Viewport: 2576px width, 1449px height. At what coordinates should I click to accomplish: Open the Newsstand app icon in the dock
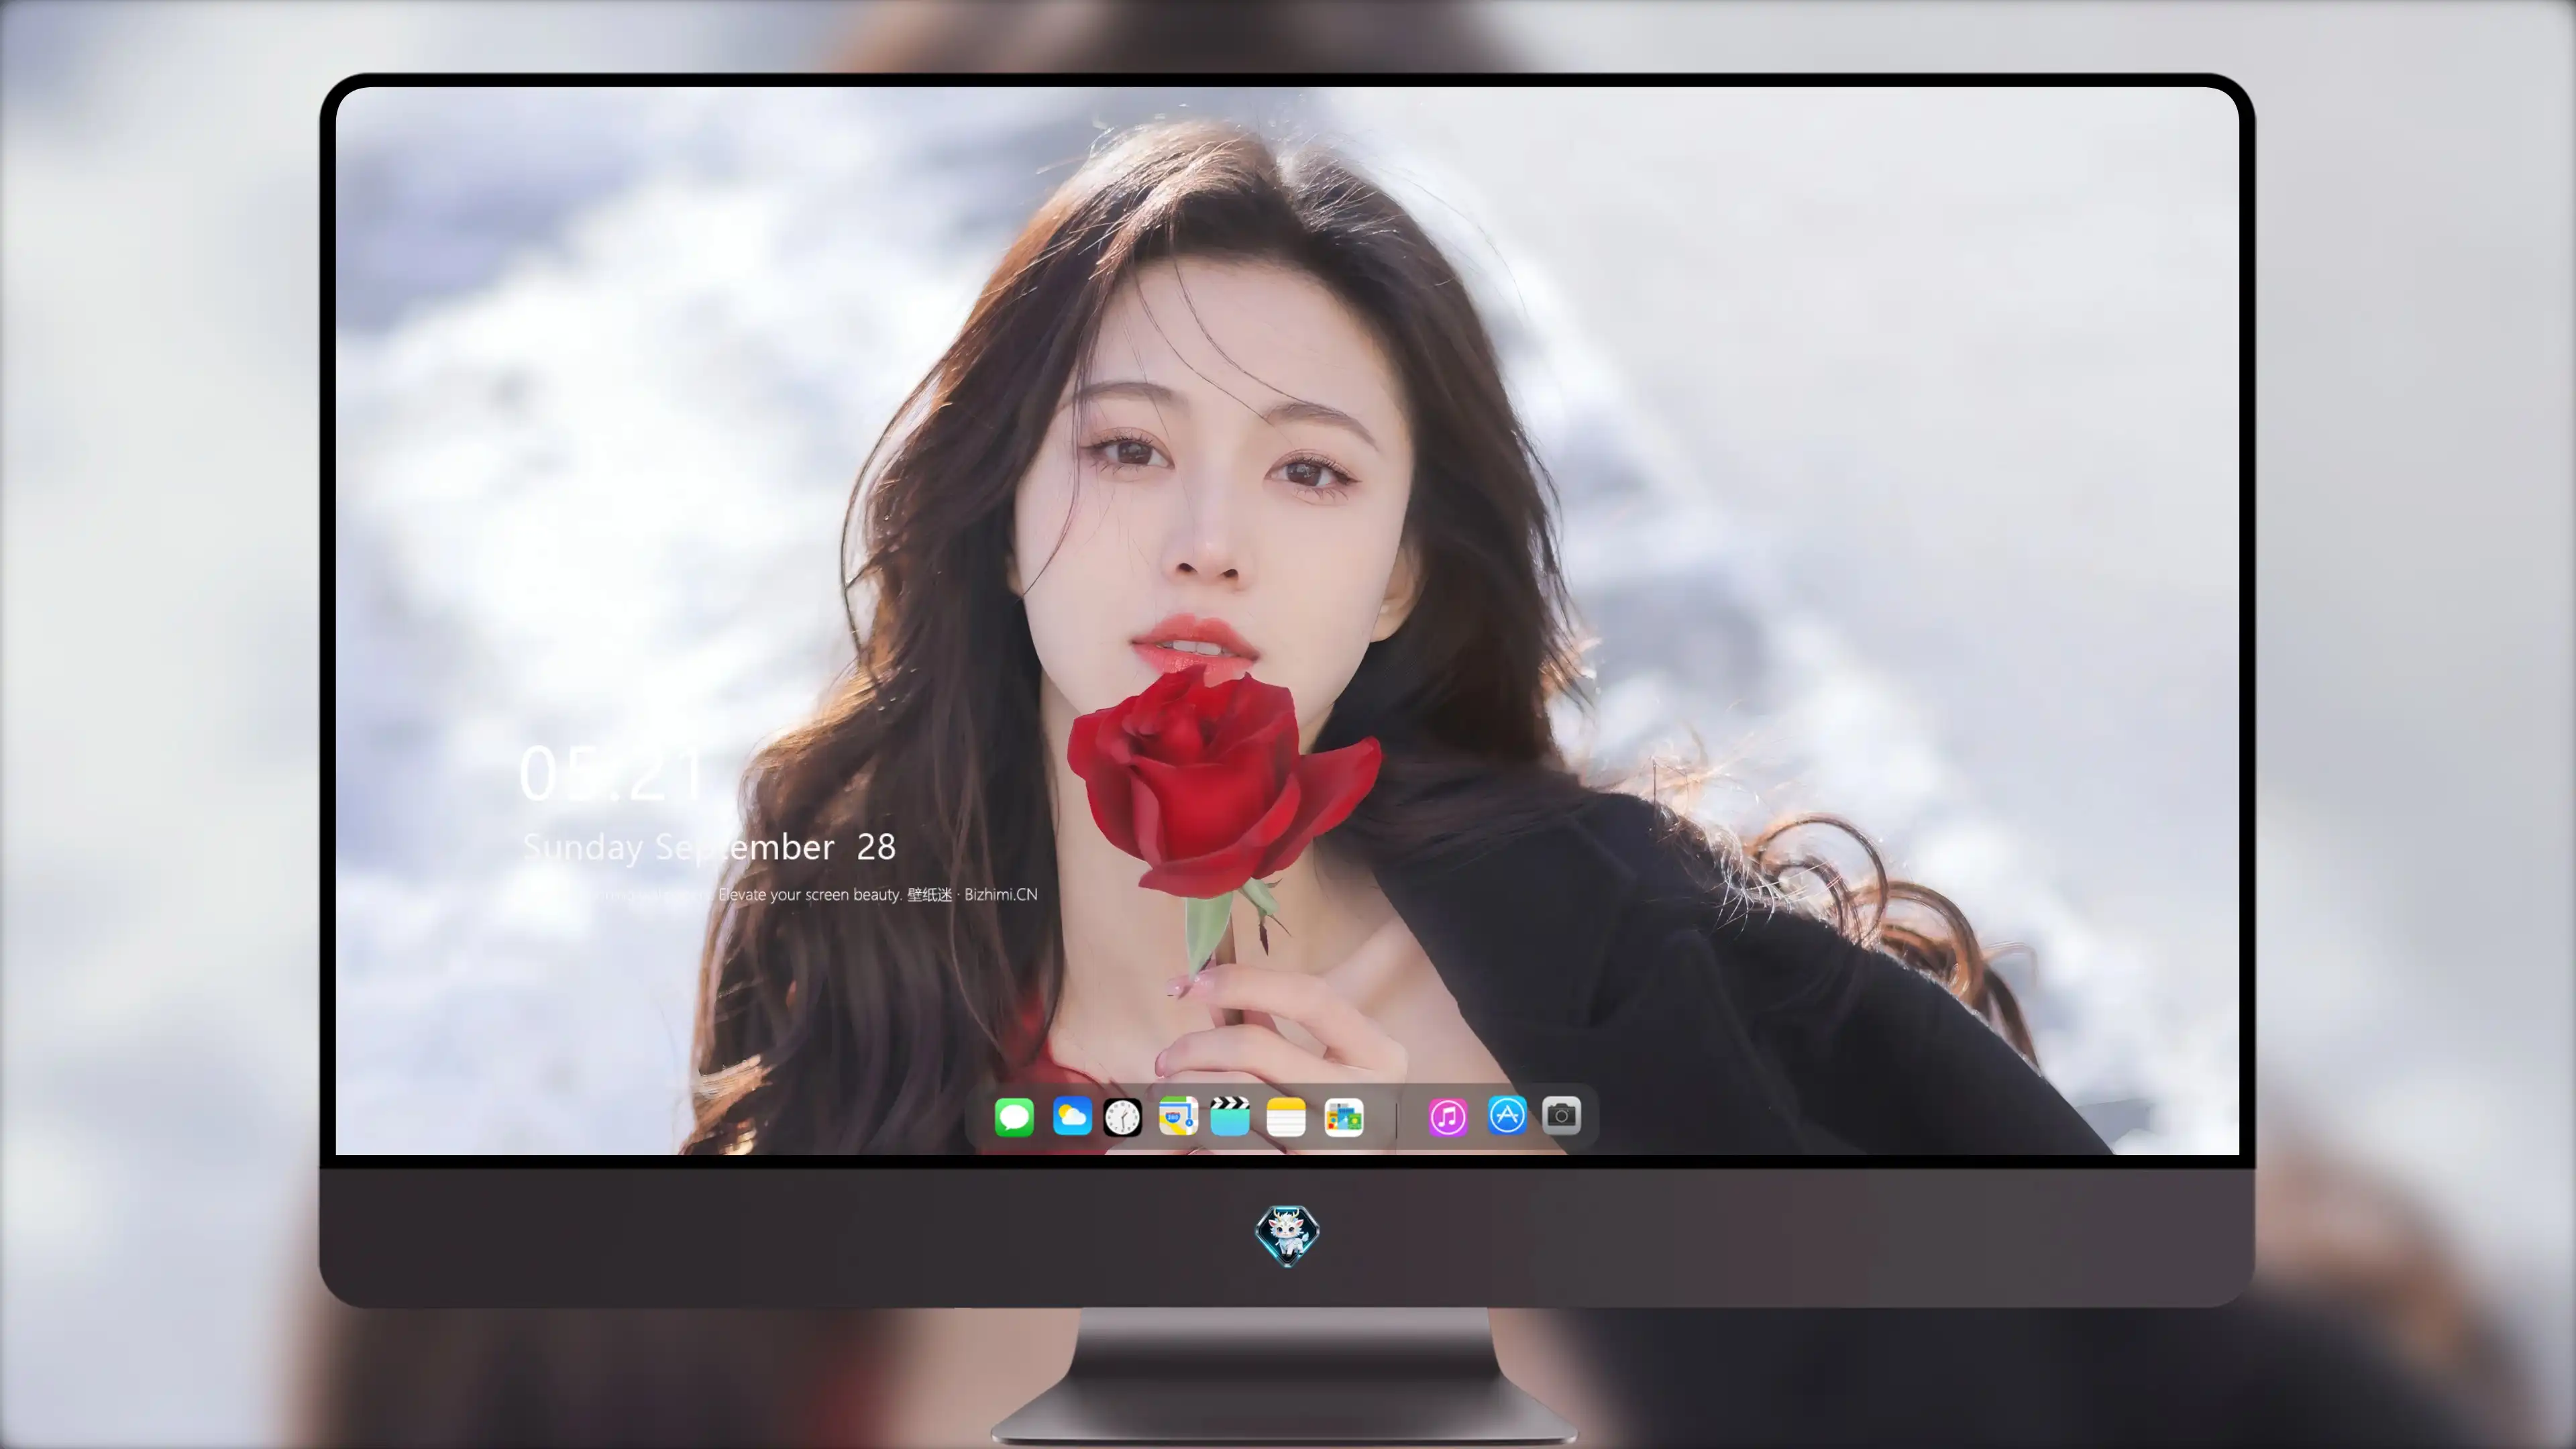pyautogui.click(x=1343, y=1117)
